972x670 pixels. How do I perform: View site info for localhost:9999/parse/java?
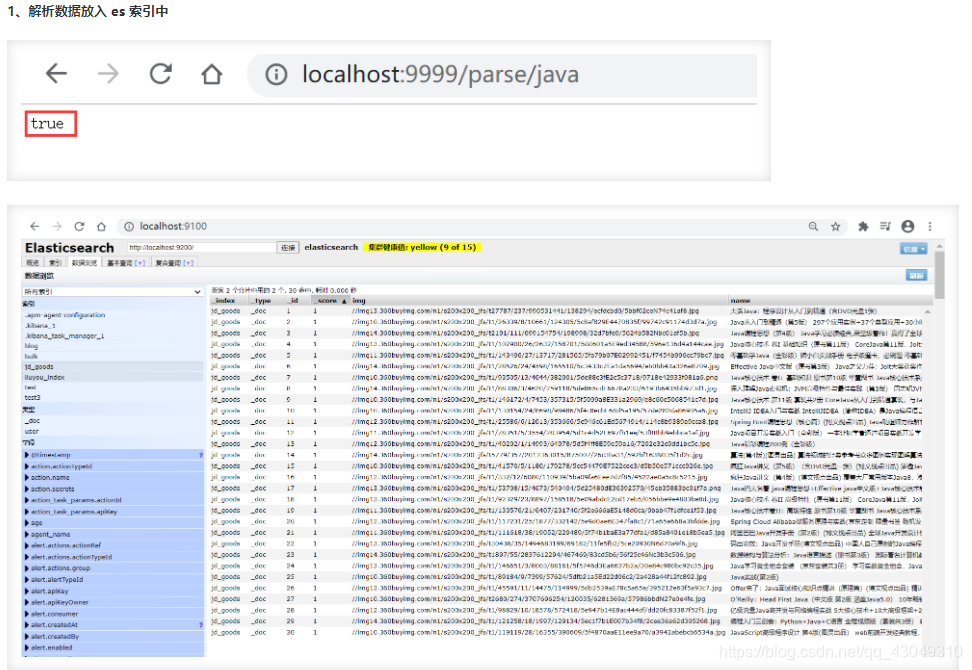click(x=276, y=75)
